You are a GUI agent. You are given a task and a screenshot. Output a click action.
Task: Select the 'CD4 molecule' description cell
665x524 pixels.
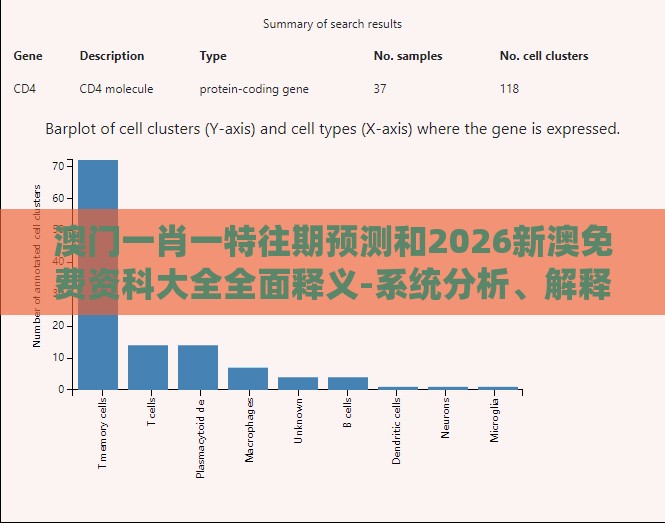[116, 89]
